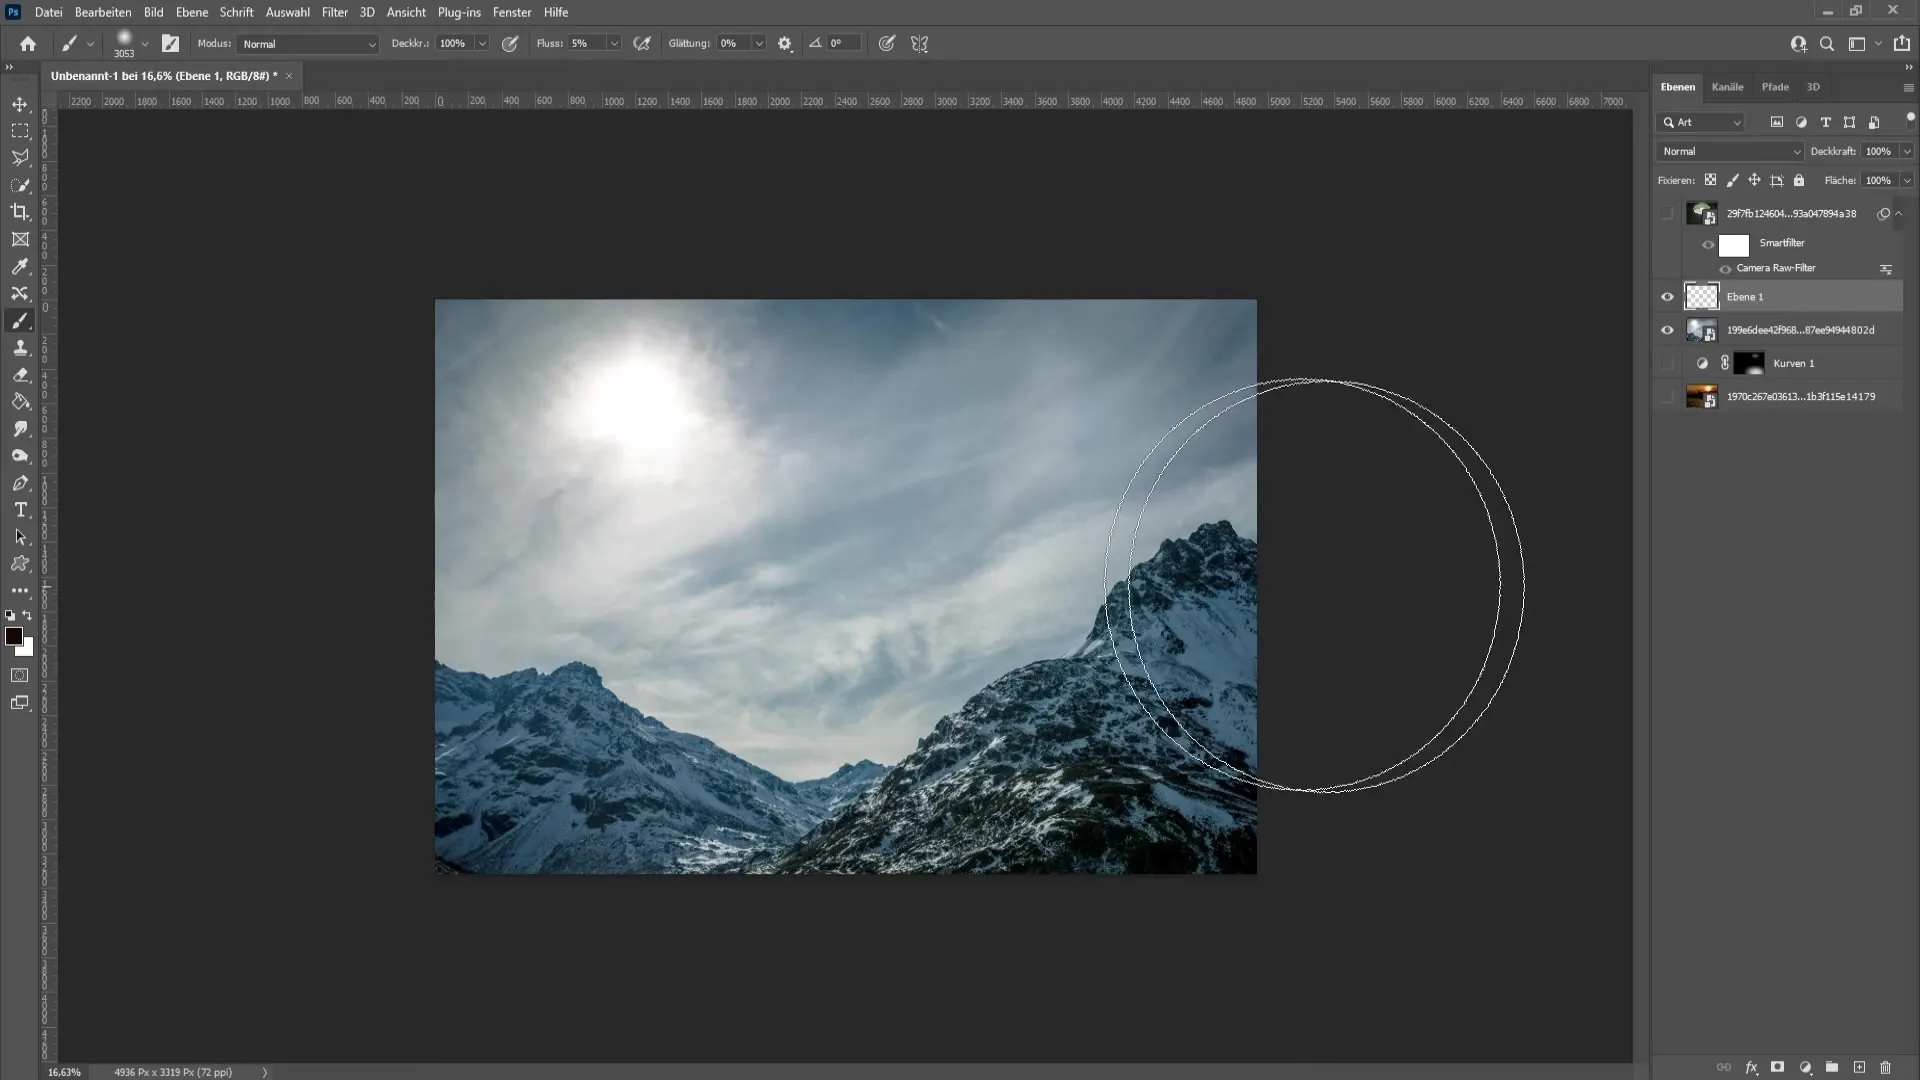Click the Search icon in options bar

[1827, 44]
